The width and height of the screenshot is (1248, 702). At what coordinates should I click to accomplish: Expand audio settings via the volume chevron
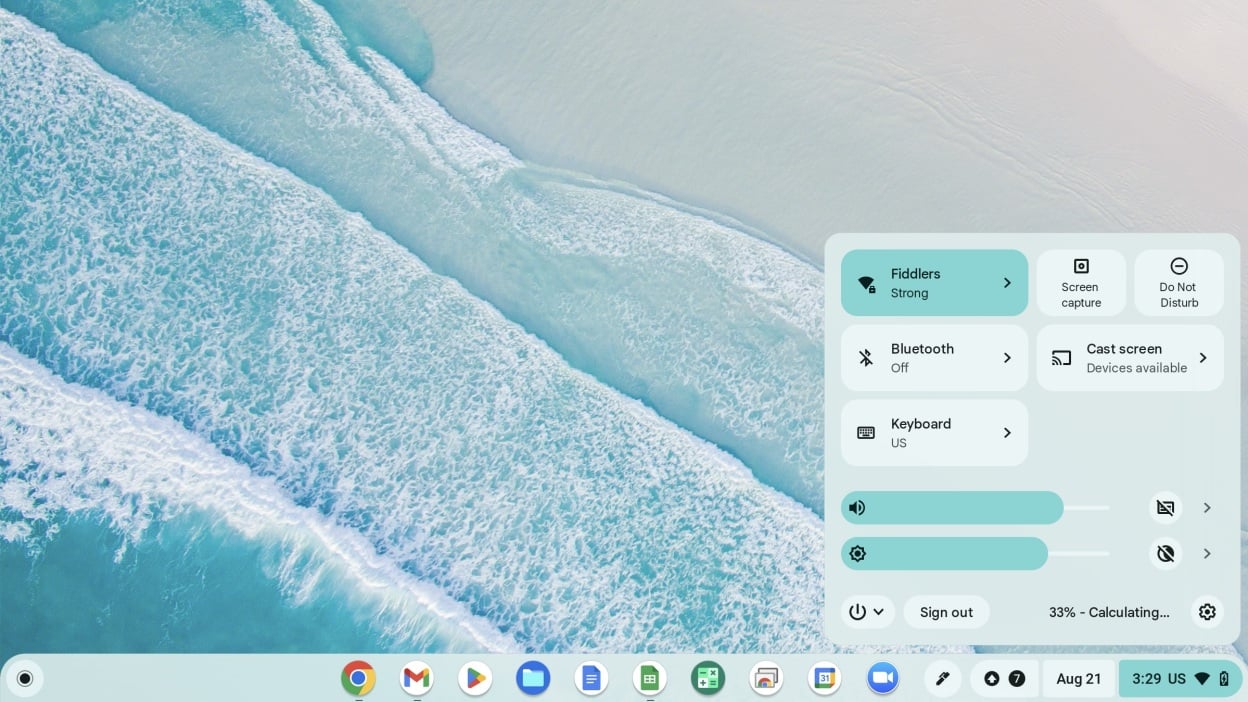(1207, 507)
